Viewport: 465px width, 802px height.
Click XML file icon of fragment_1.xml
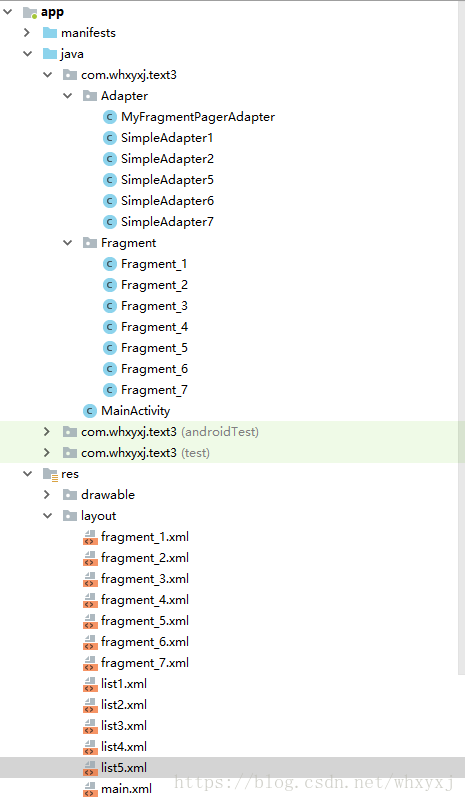90,537
